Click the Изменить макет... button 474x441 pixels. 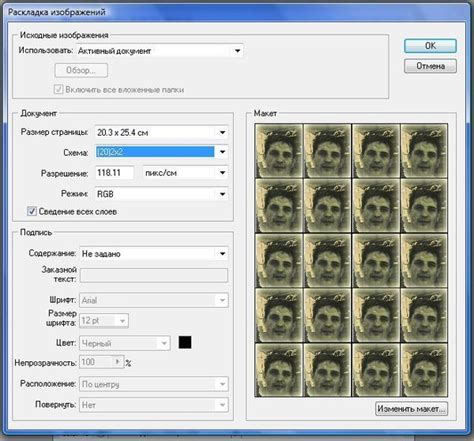411,409
